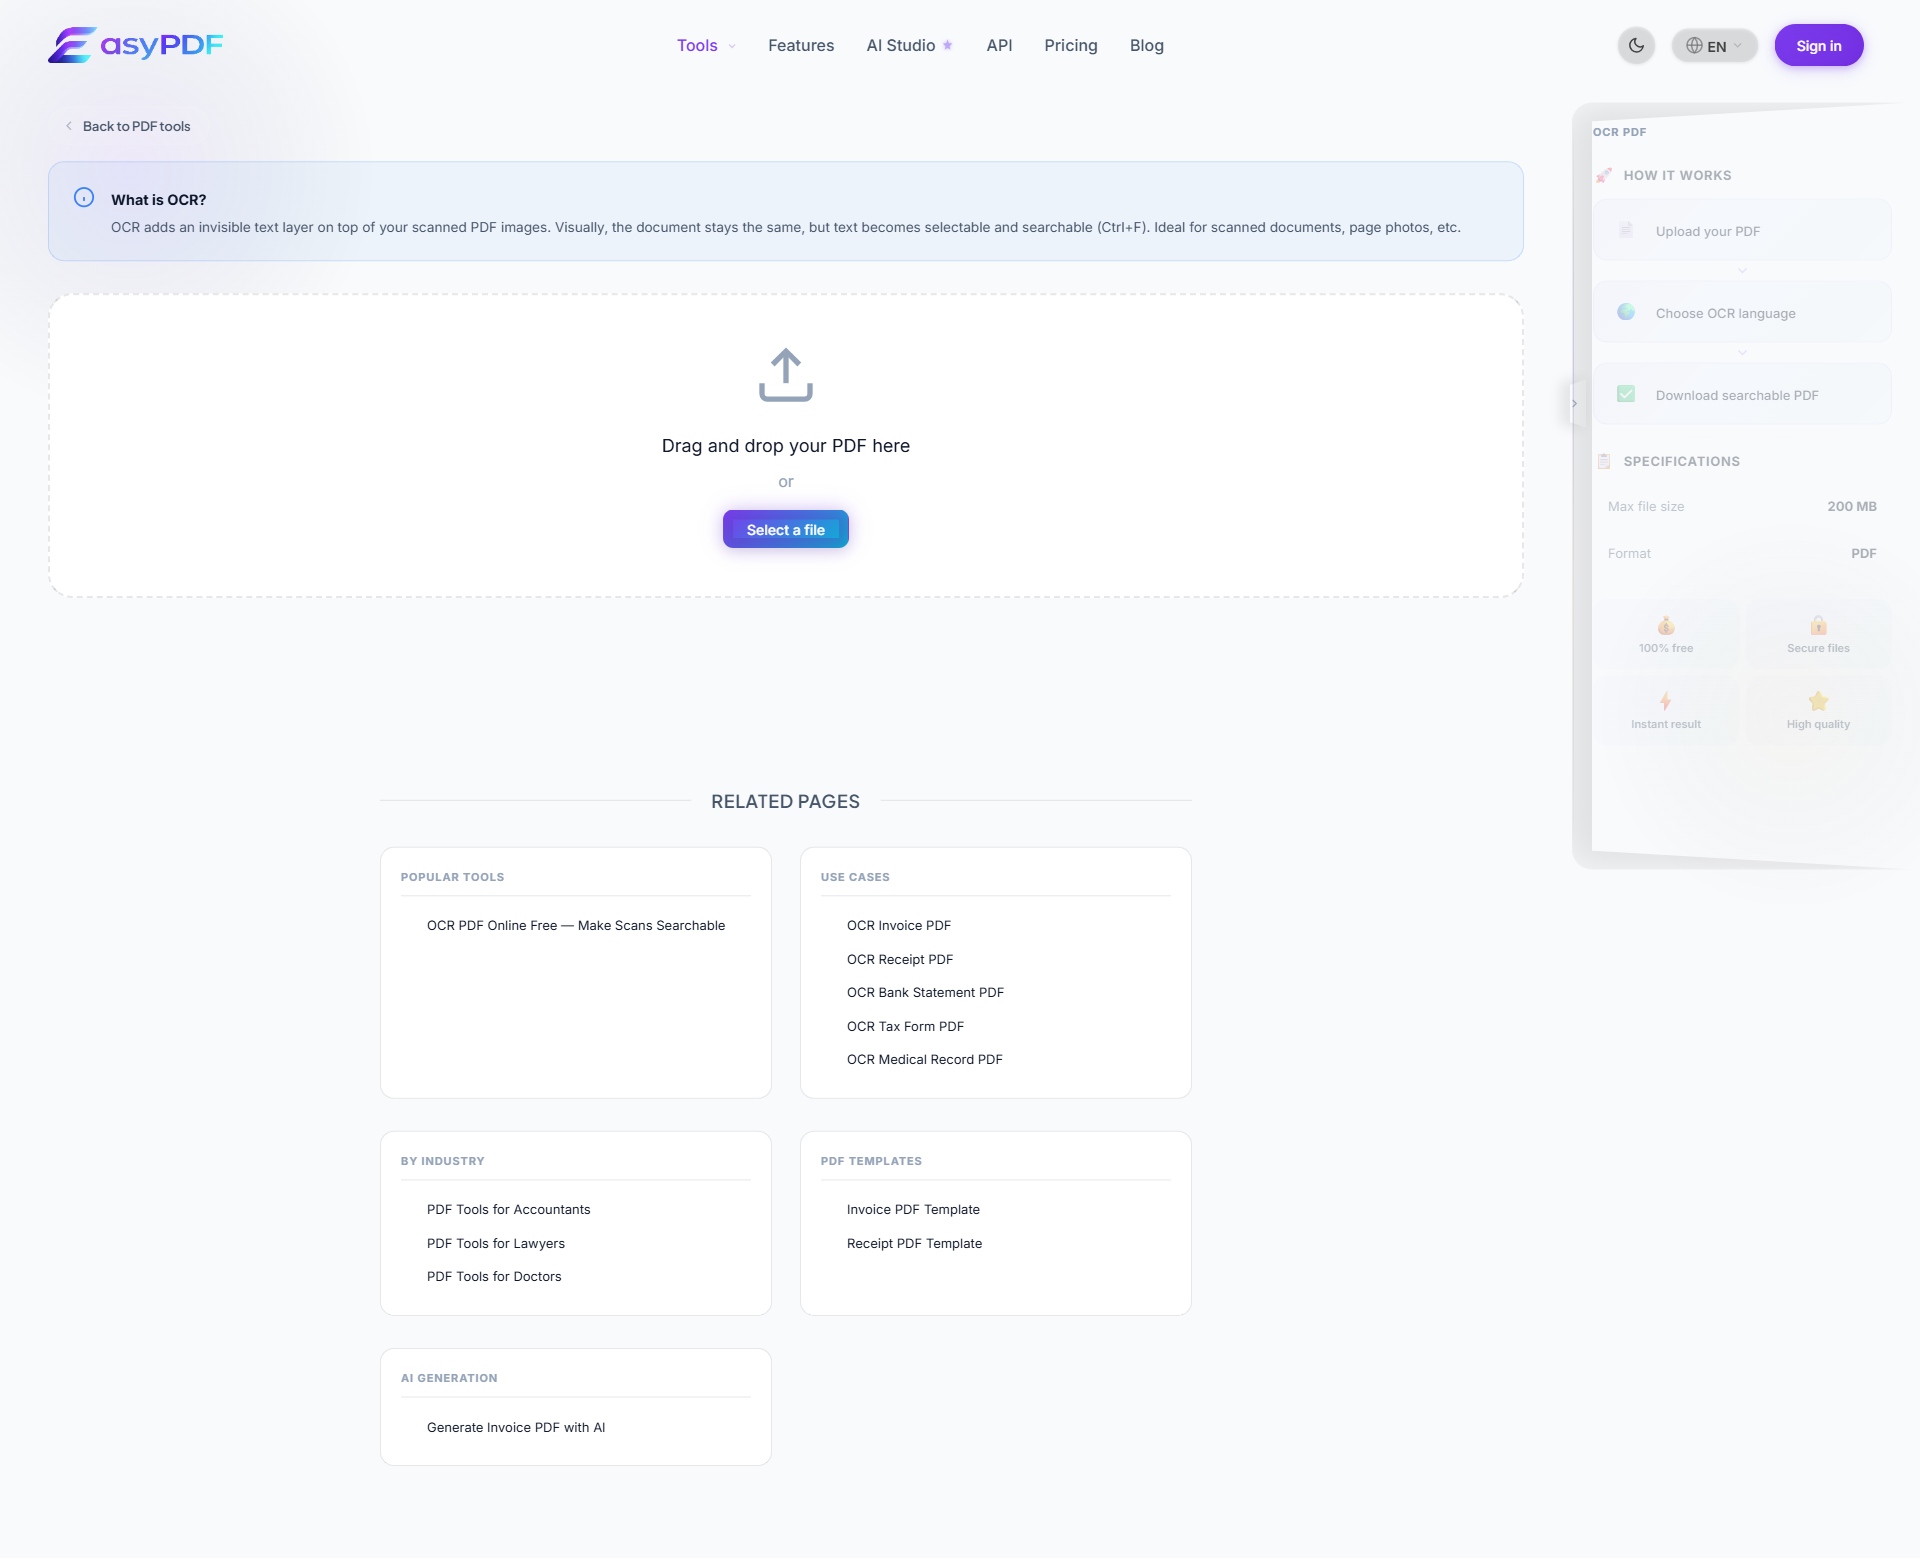Open Invoice PDF Template link
The image size is (1920, 1558).
click(912, 1209)
